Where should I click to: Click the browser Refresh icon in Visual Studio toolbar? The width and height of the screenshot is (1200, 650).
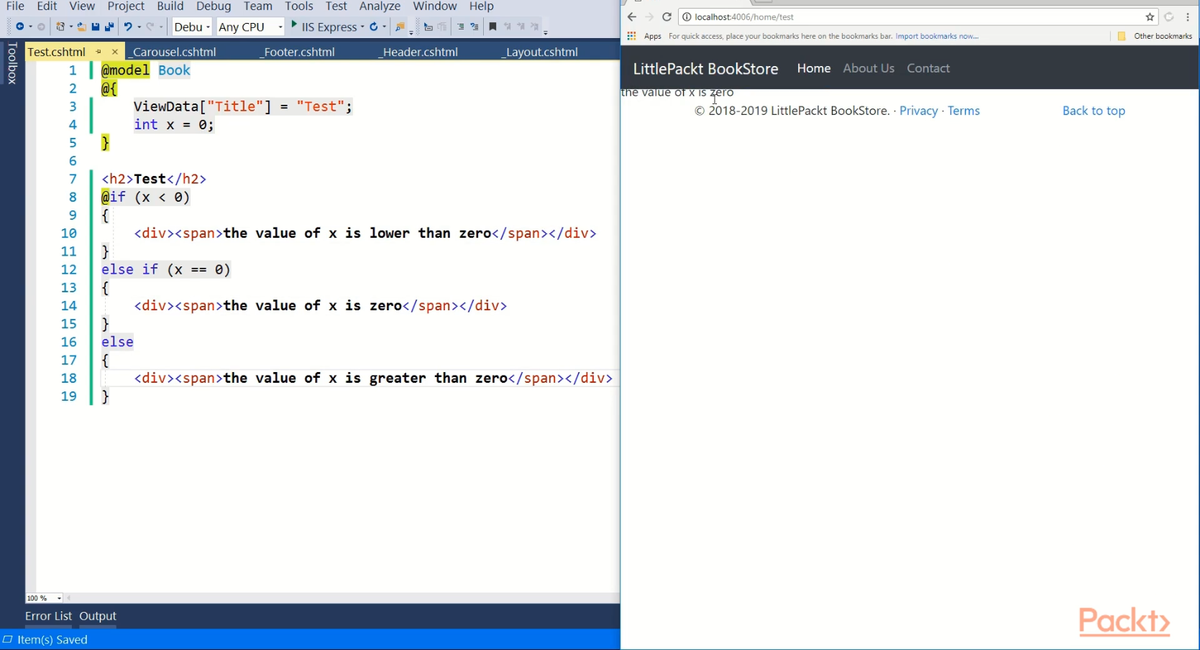click(x=373, y=27)
